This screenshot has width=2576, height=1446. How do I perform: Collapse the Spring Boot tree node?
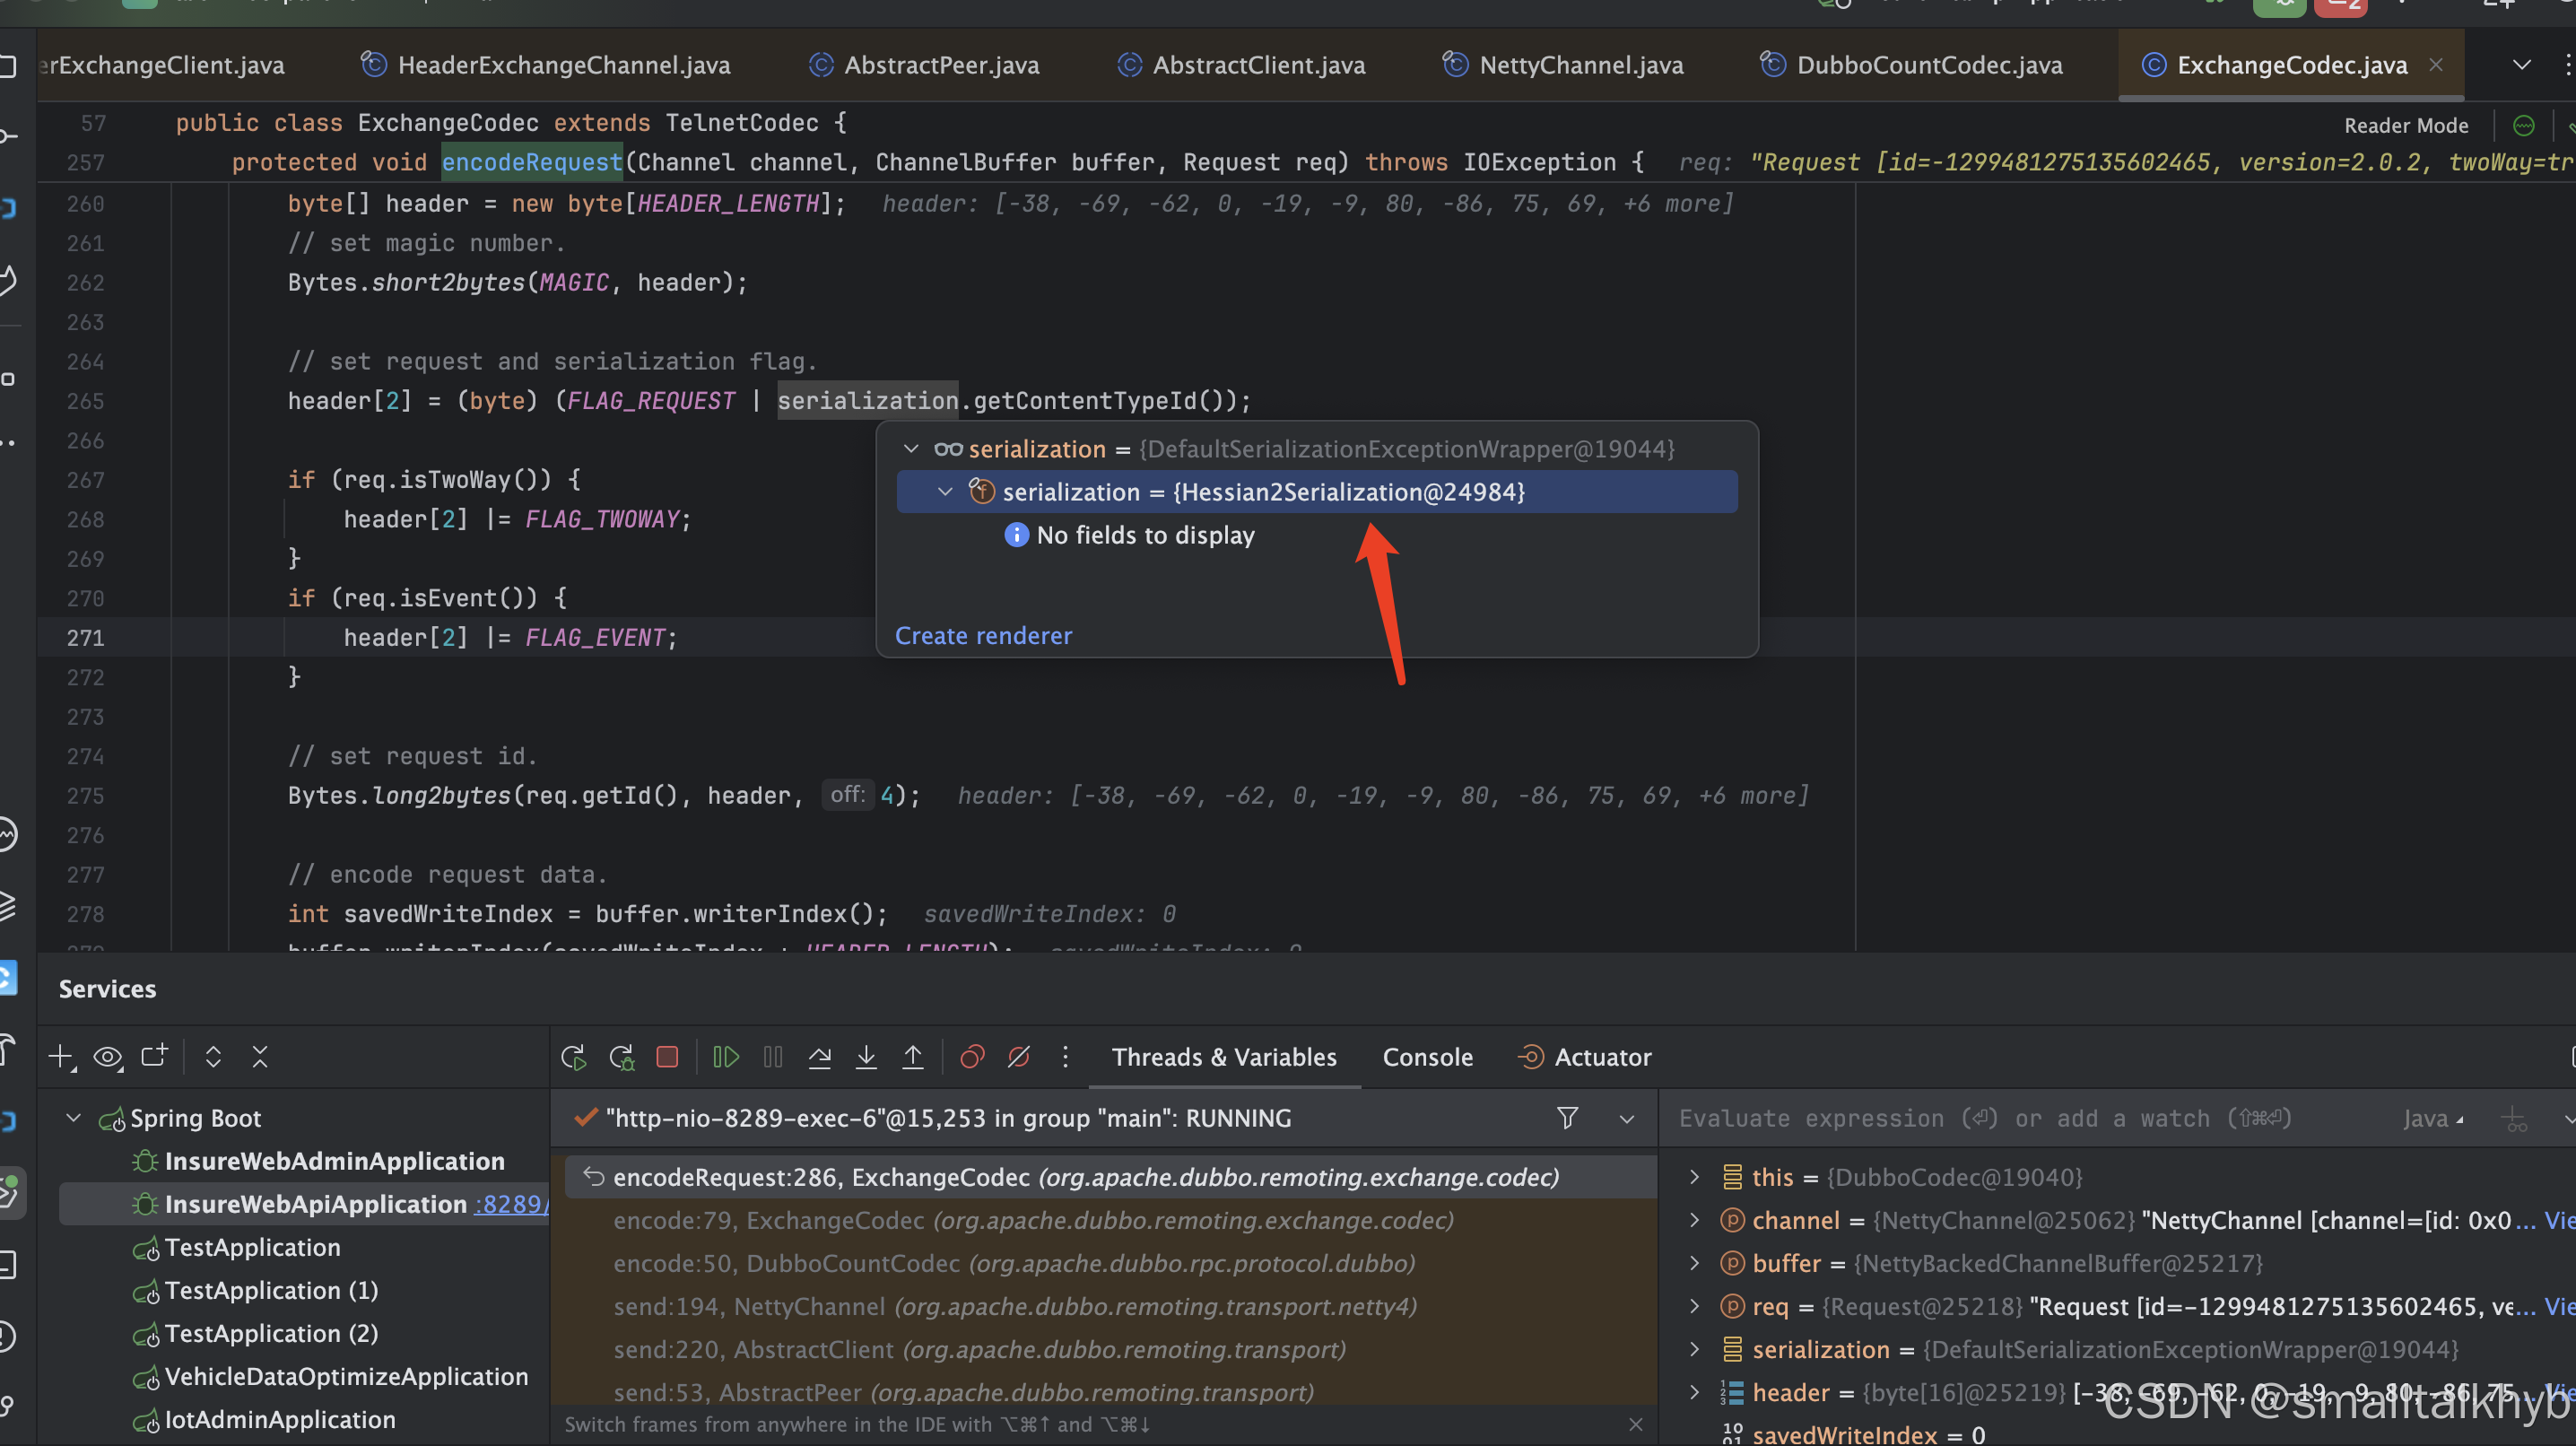tap(73, 1118)
